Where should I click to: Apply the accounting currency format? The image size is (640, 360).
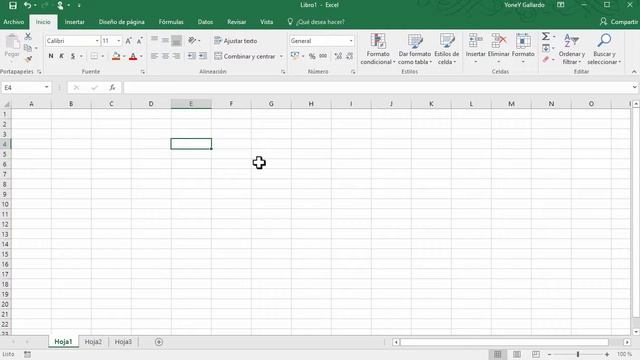coord(295,56)
